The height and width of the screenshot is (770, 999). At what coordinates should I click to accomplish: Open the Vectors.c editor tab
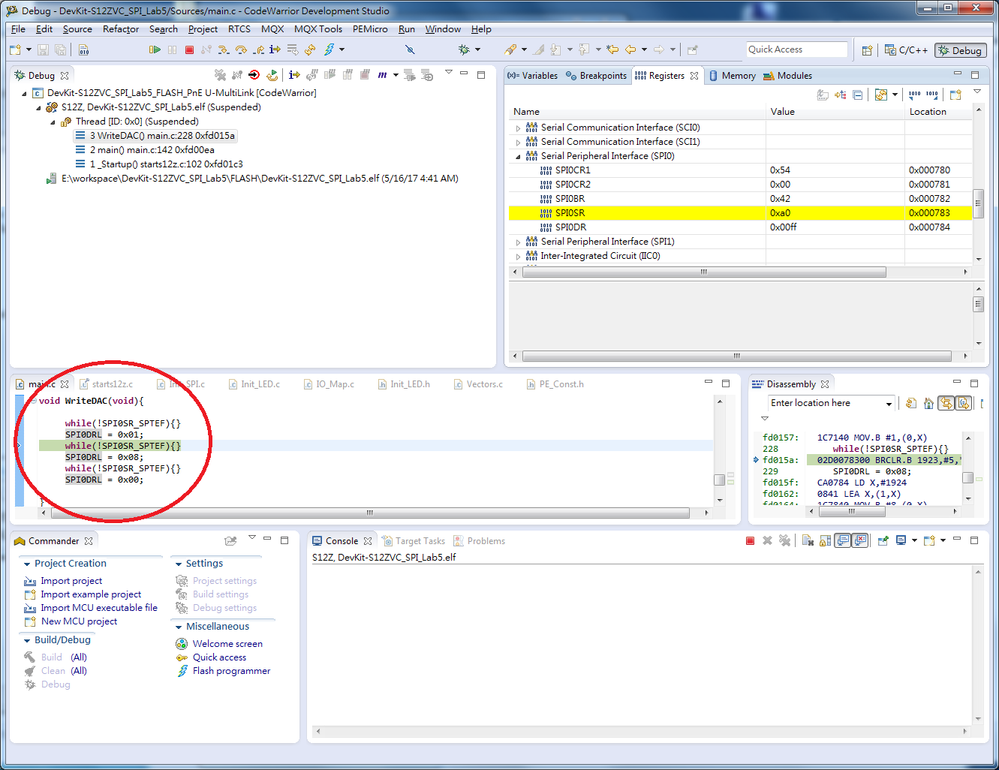point(478,384)
